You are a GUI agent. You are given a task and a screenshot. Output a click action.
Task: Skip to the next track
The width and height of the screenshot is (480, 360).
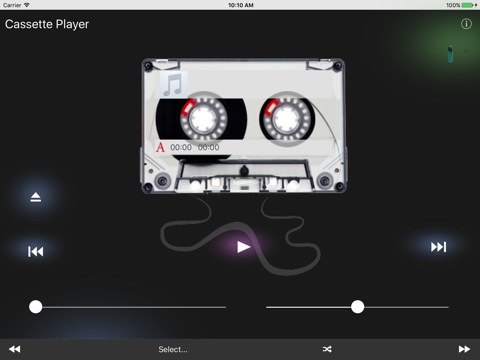(438, 247)
